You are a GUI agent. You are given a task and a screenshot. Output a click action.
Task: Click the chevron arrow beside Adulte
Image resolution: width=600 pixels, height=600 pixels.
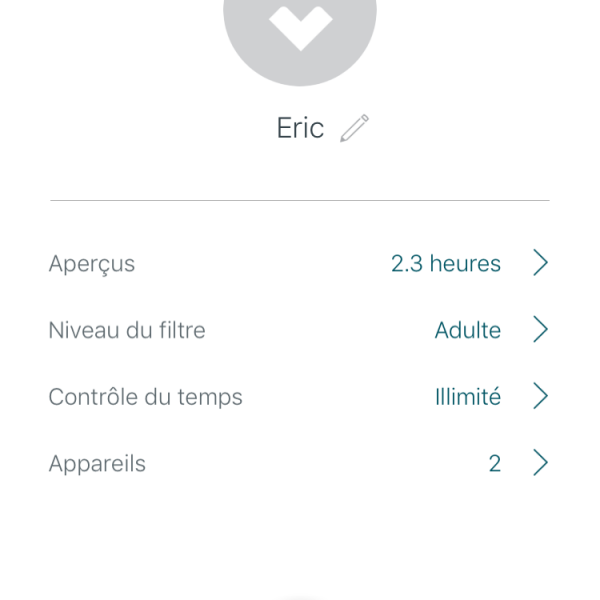[x=540, y=330]
